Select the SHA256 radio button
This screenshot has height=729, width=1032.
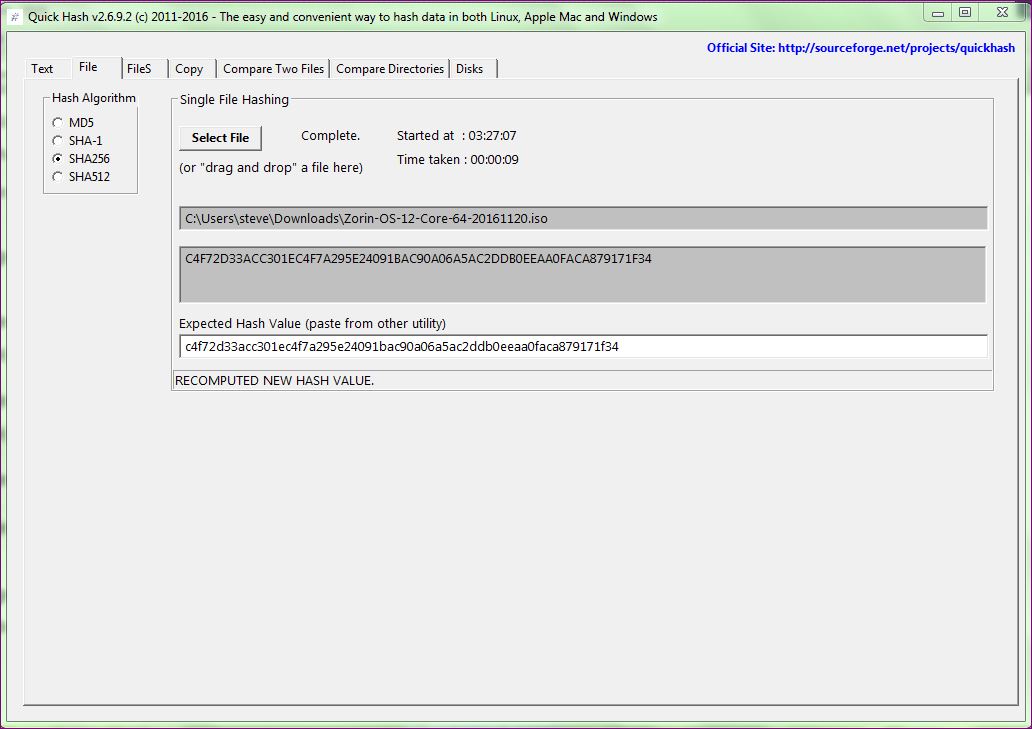pos(58,159)
